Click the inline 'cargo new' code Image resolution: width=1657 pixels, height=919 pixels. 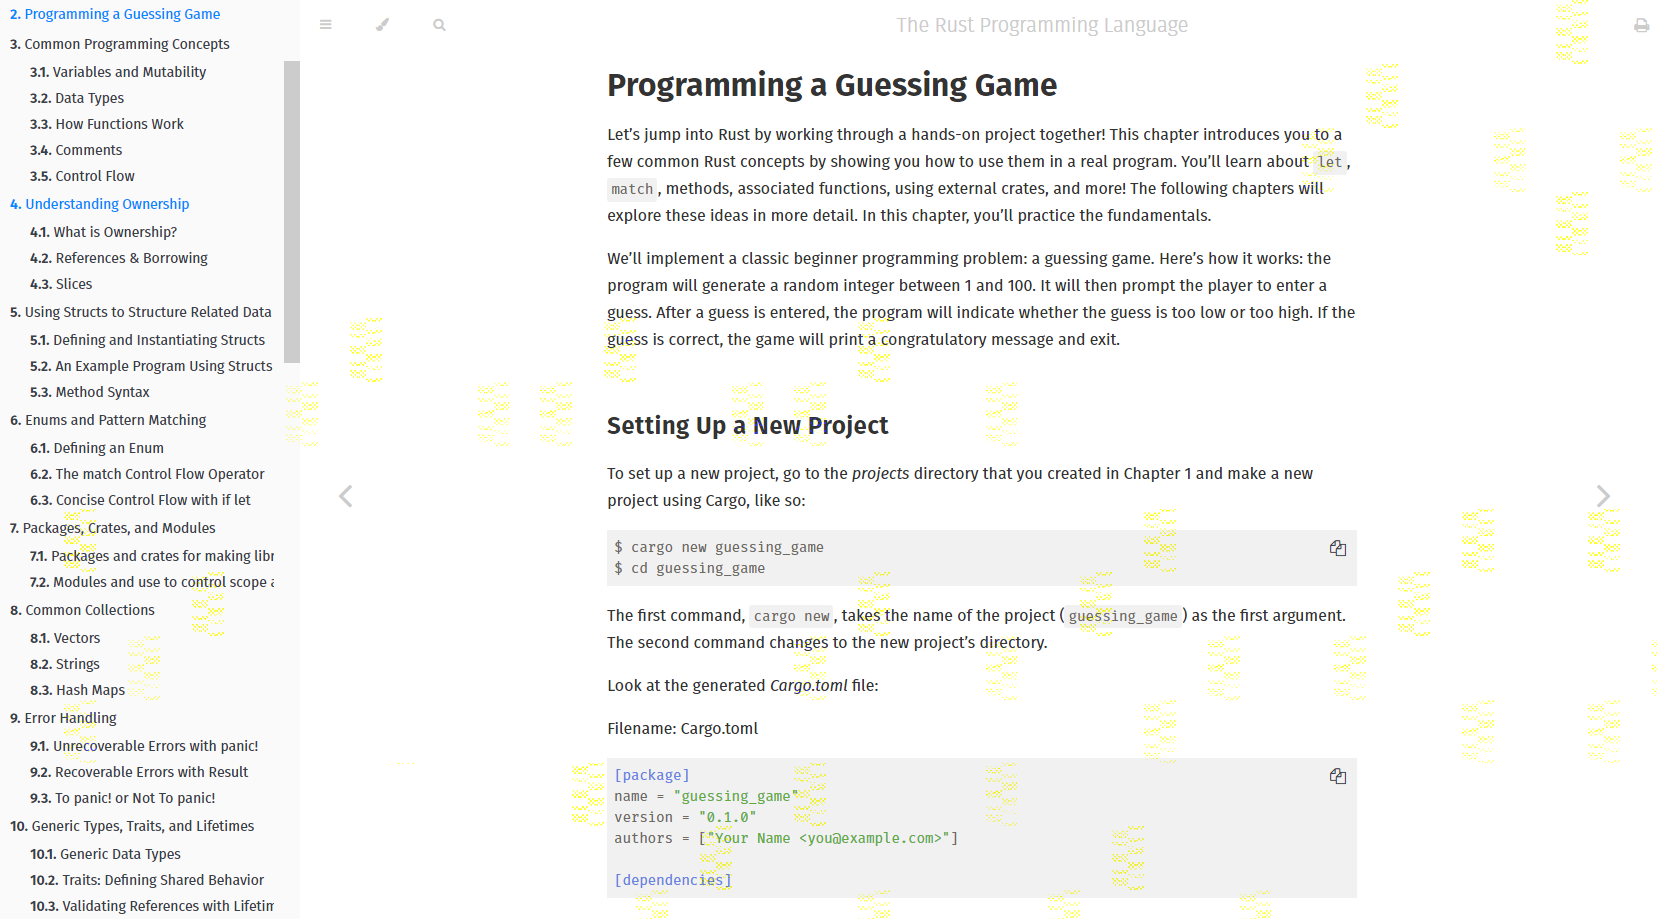pos(792,616)
